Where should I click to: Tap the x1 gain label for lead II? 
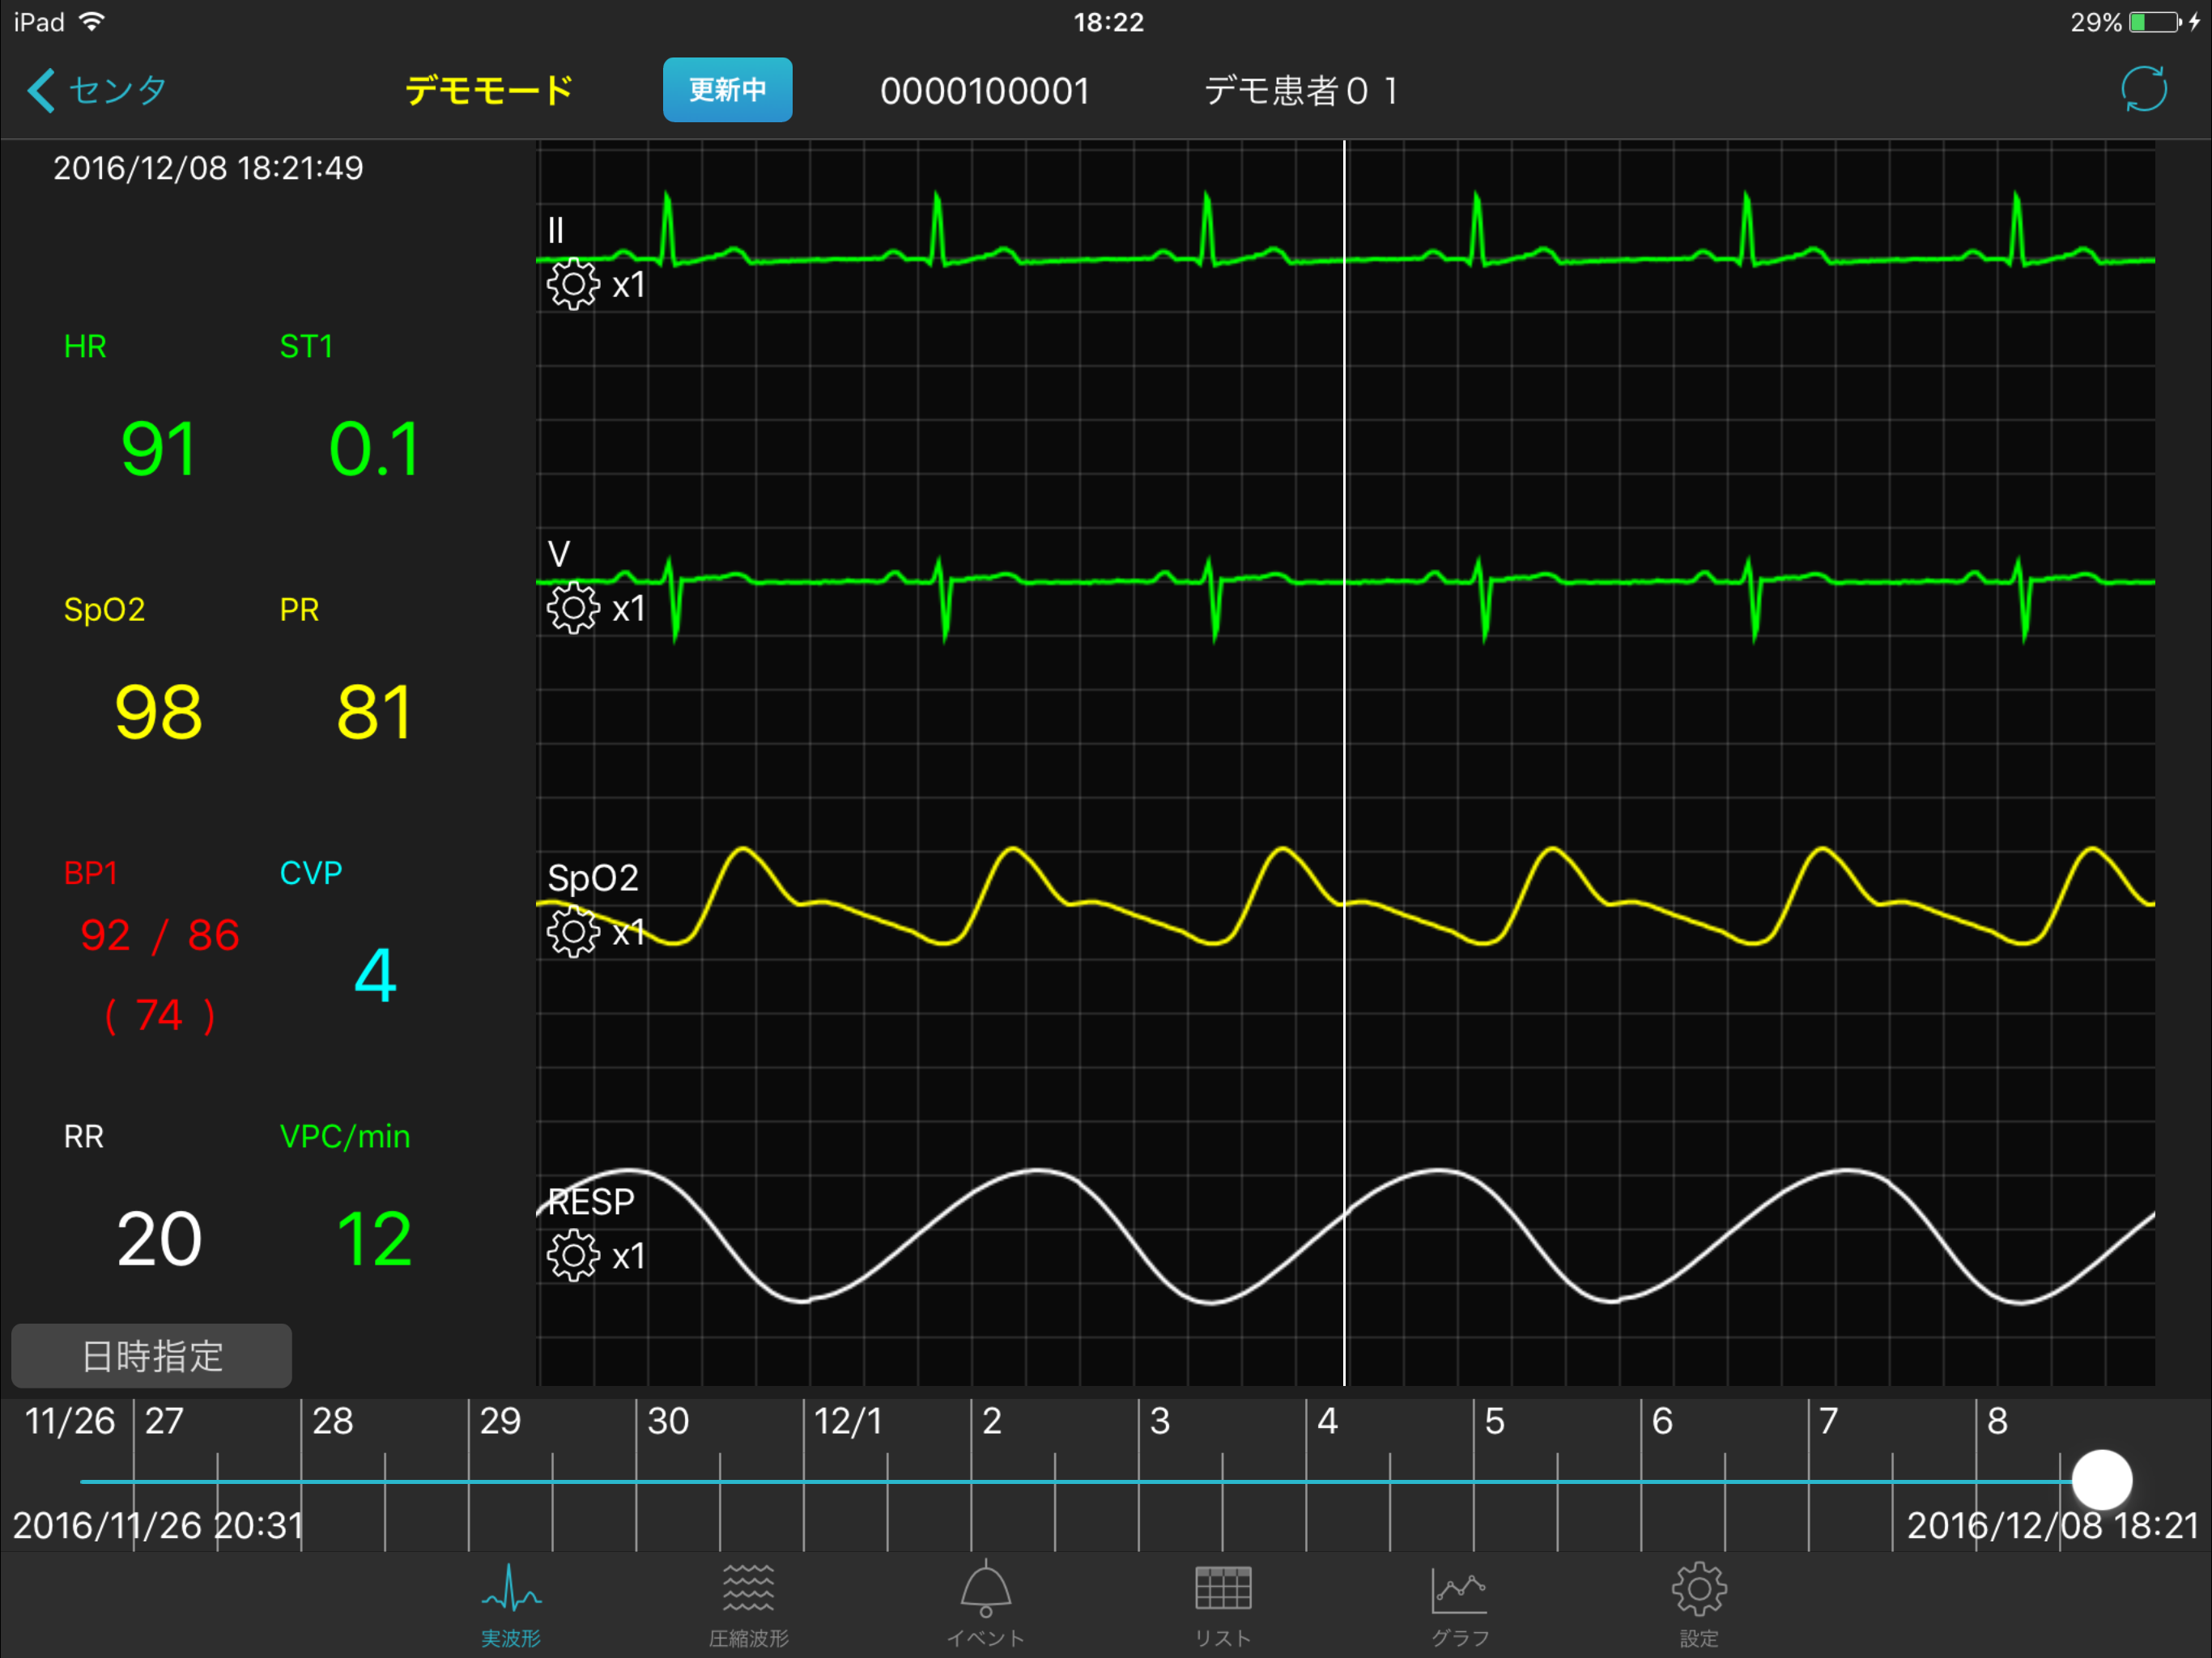(x=628, y=286)
